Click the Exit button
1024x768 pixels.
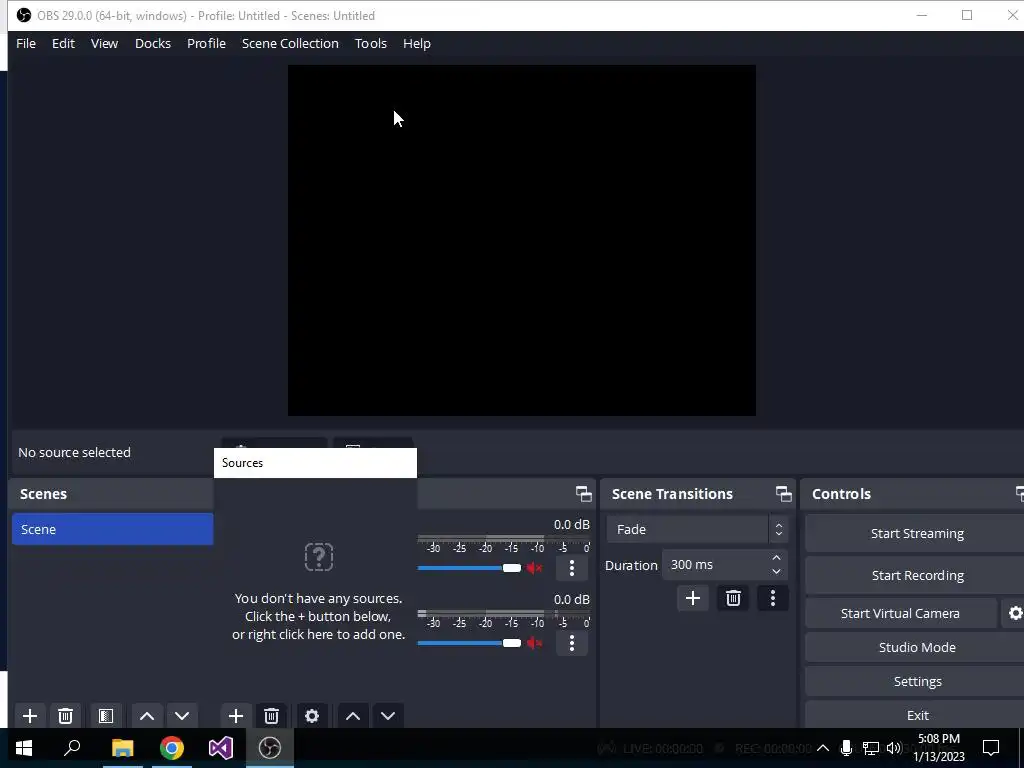(x=916, y=715)
